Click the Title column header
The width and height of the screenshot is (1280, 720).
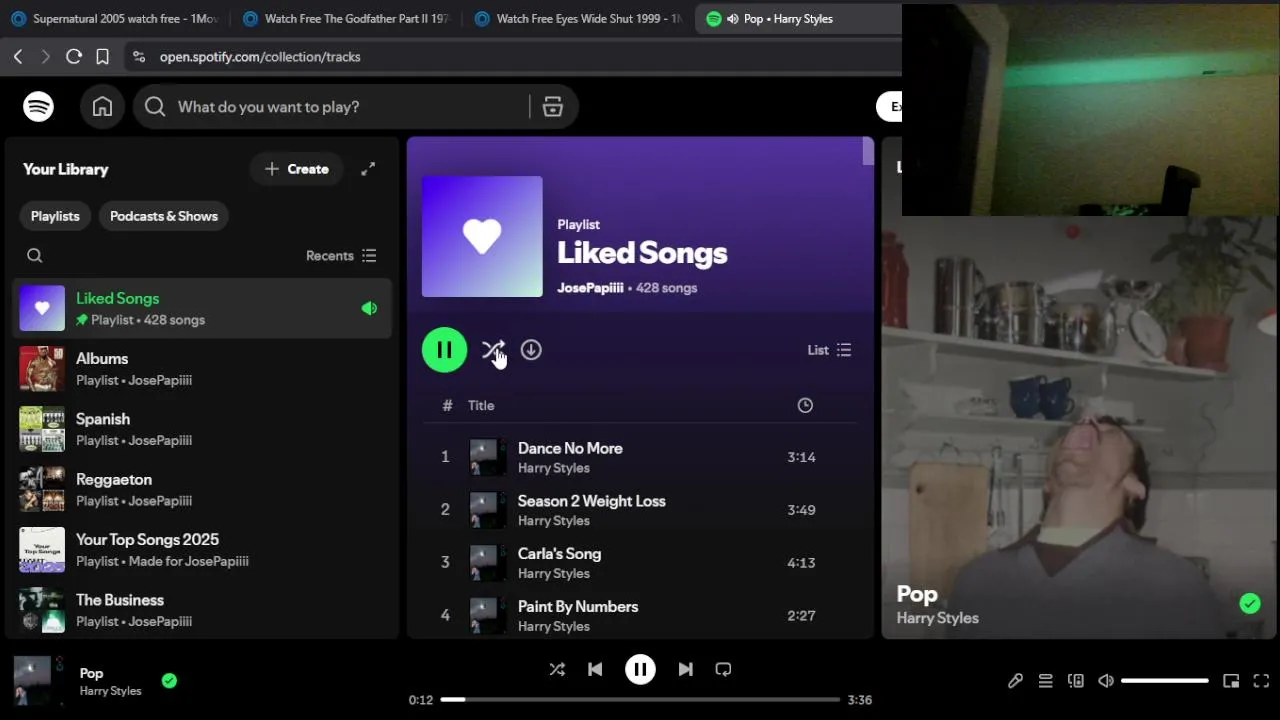click(x=481, y=405)
